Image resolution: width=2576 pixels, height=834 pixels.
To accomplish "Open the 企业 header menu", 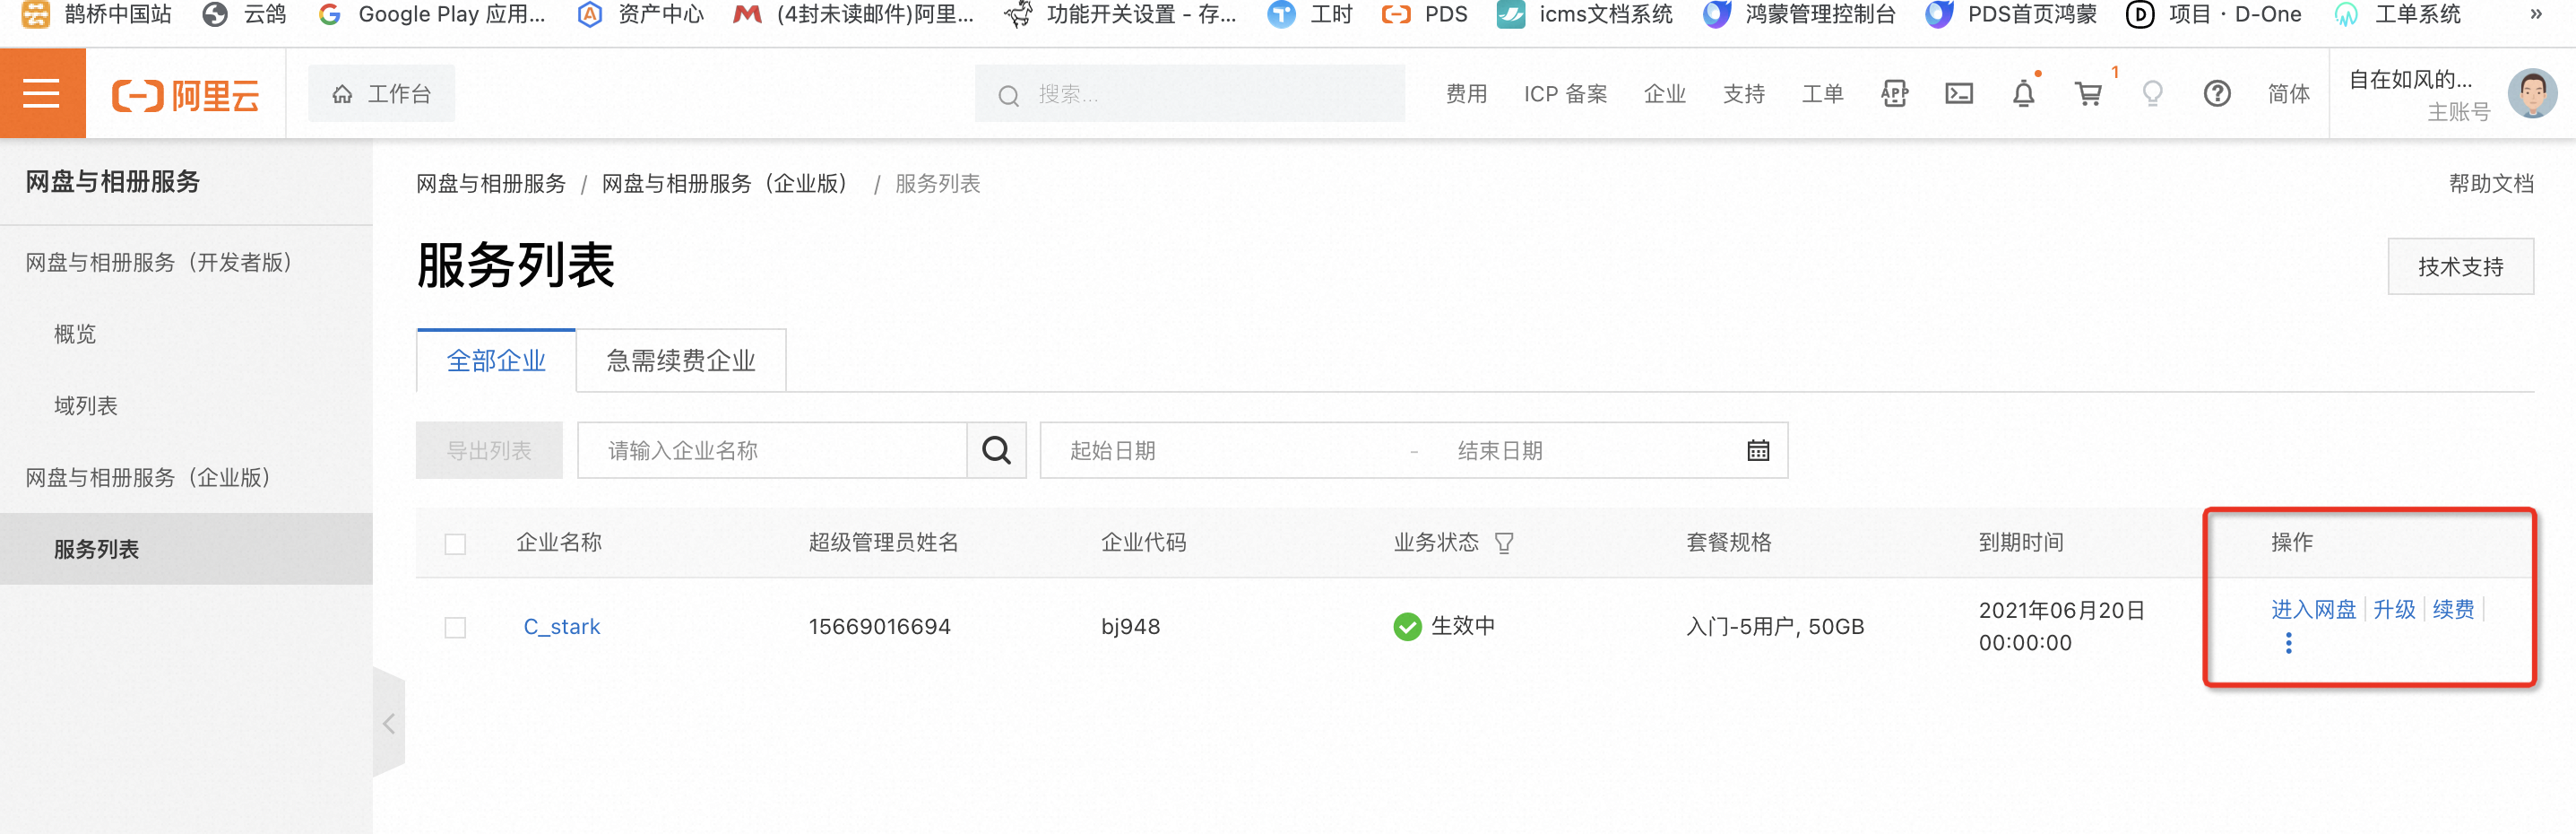I will coord(1664,94).
